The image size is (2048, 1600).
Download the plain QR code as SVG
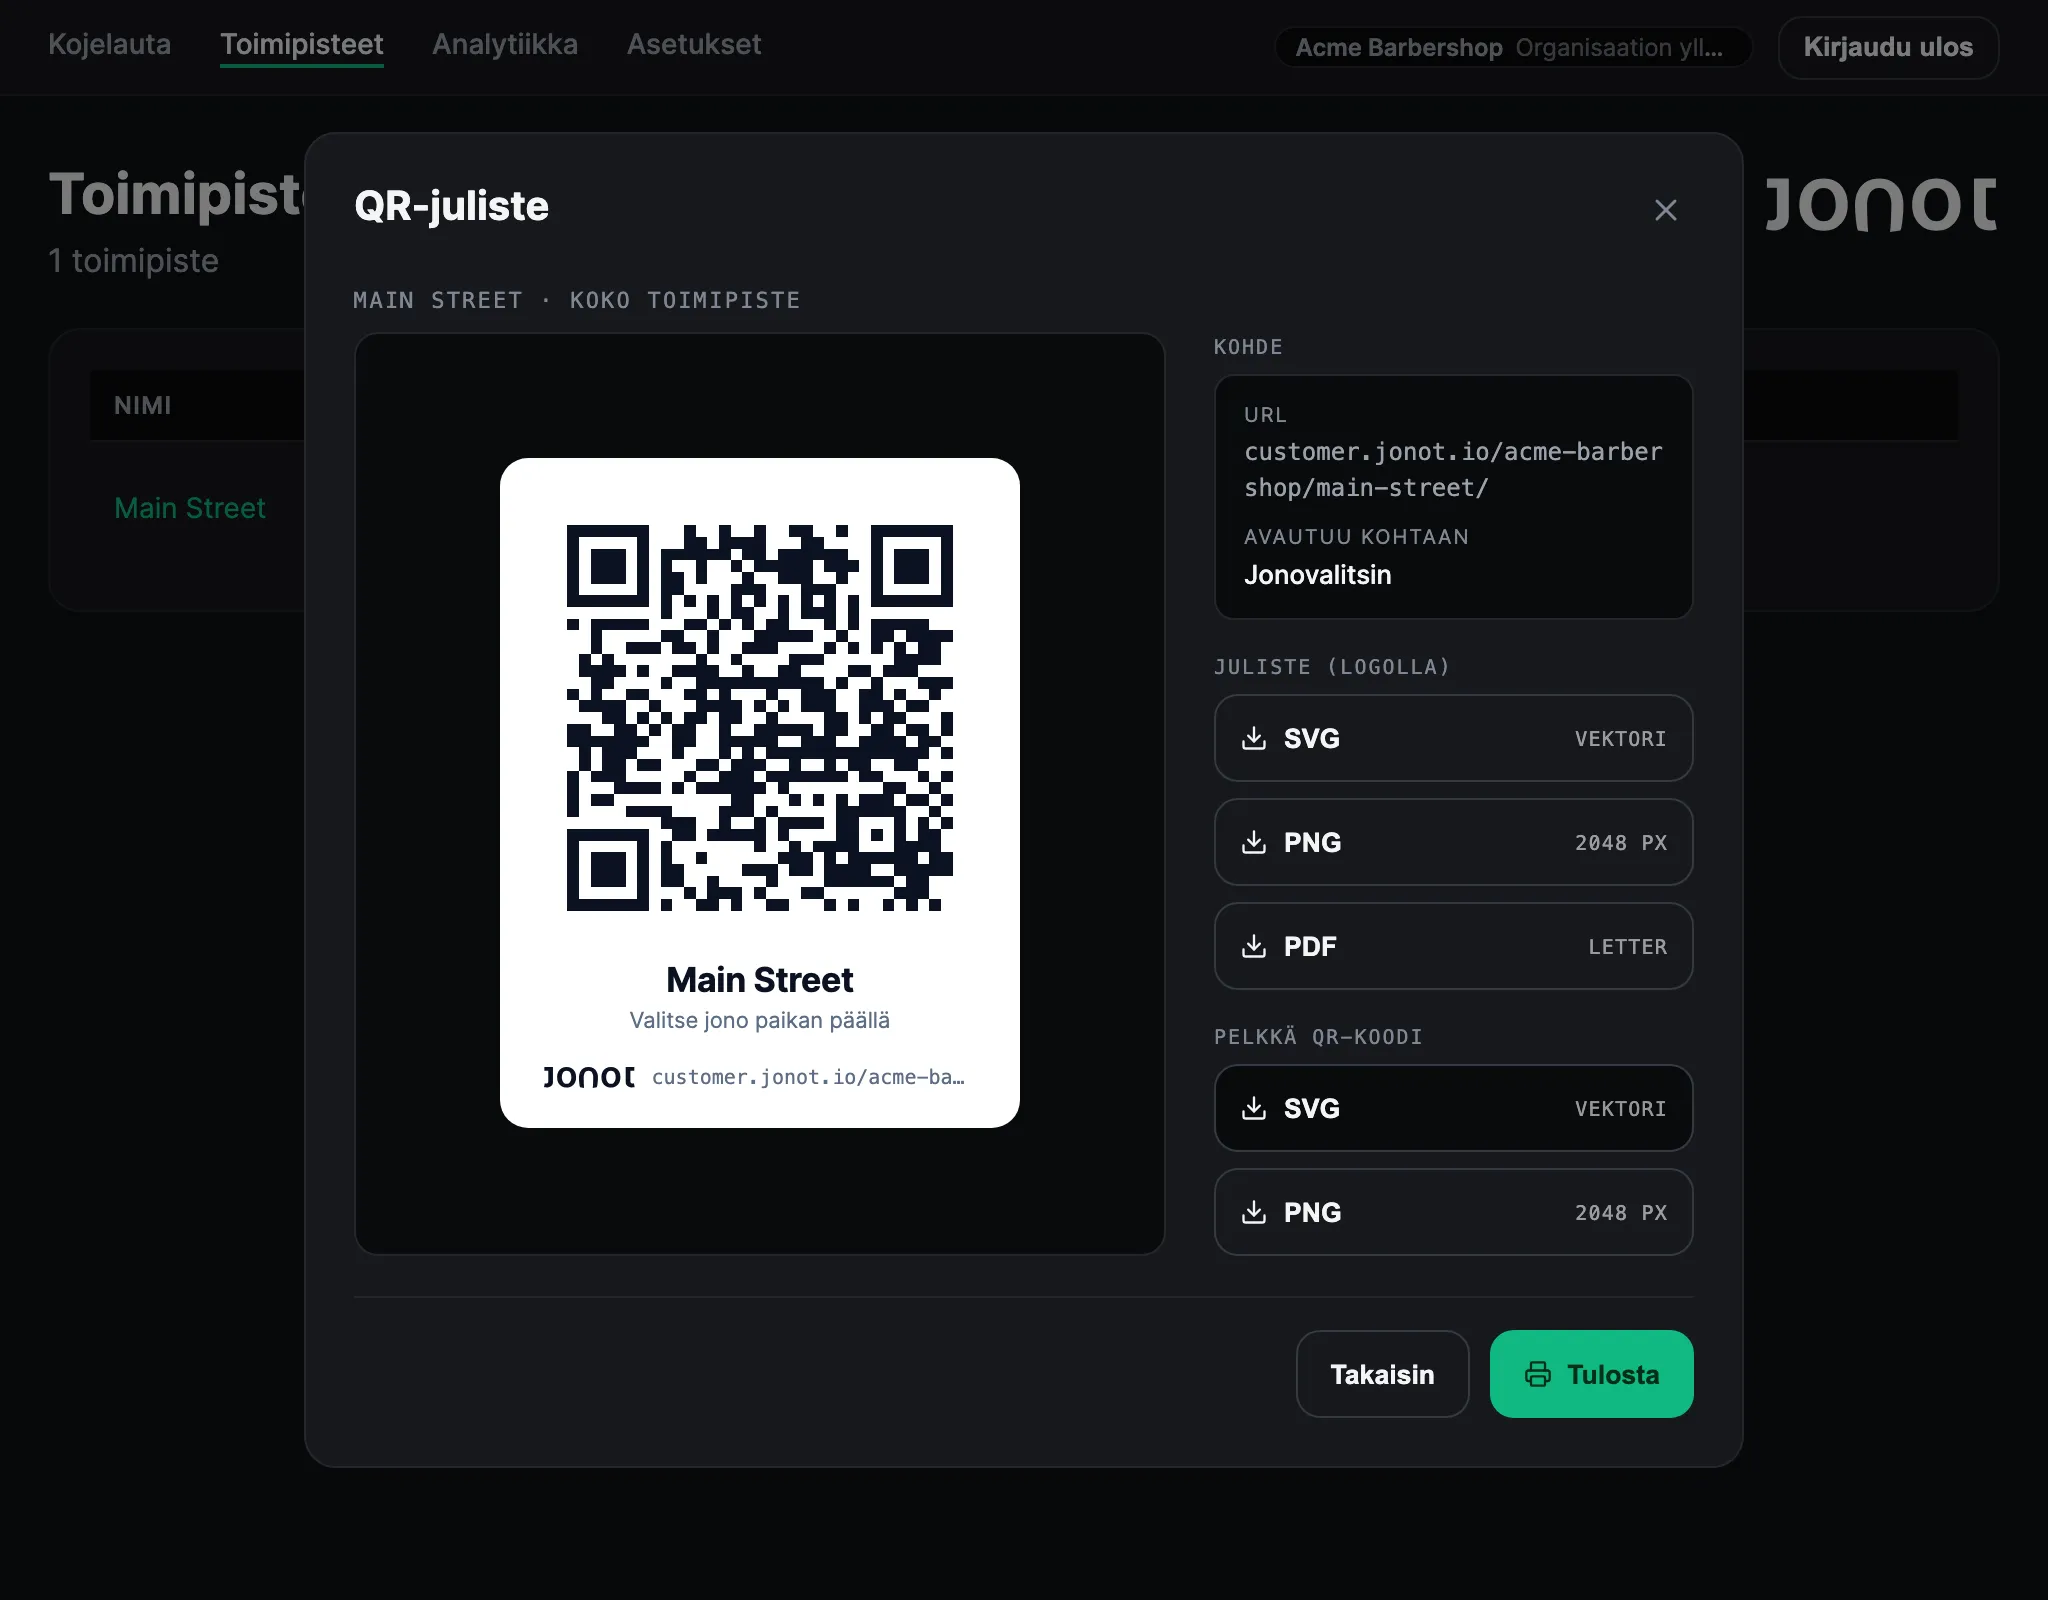pos(1453,1108)
